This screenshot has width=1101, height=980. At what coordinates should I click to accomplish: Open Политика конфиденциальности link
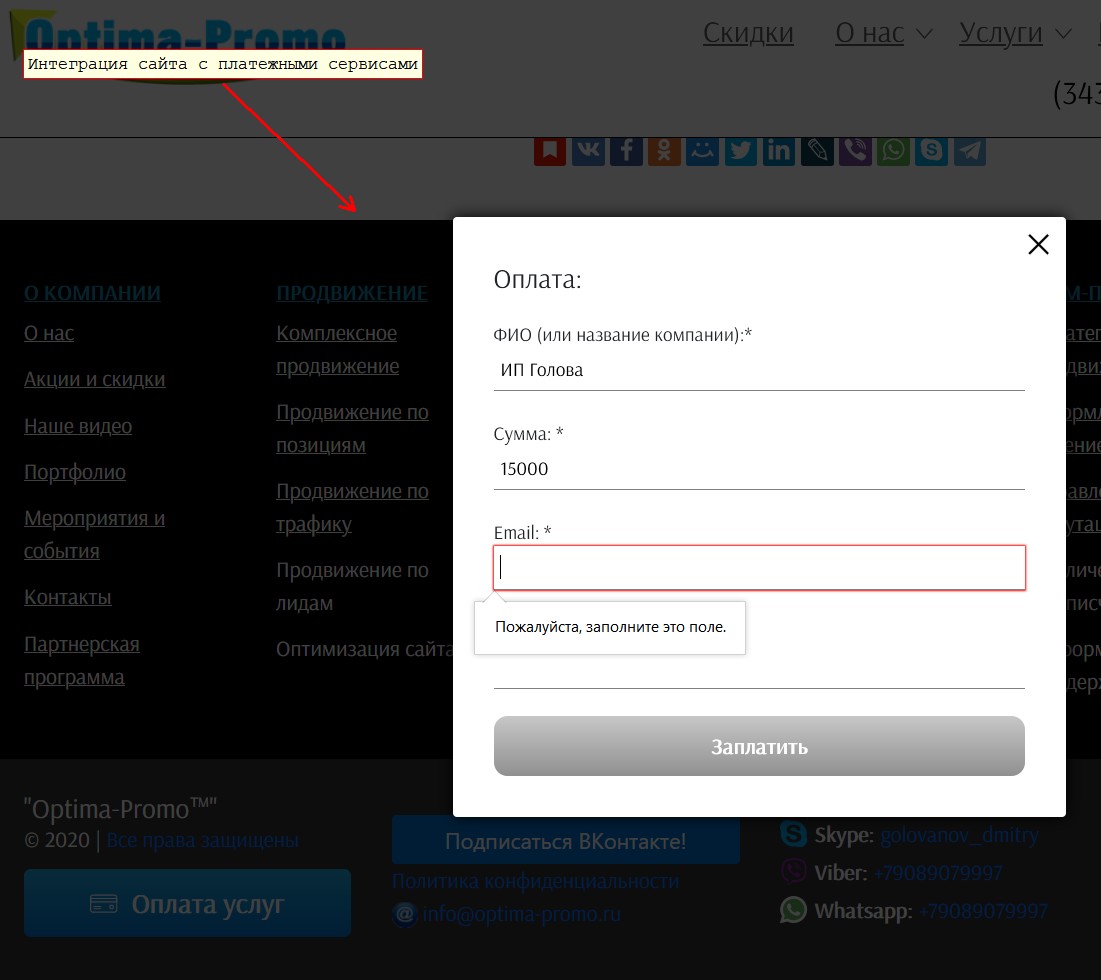pyautogui.click(x=536, y=880)
